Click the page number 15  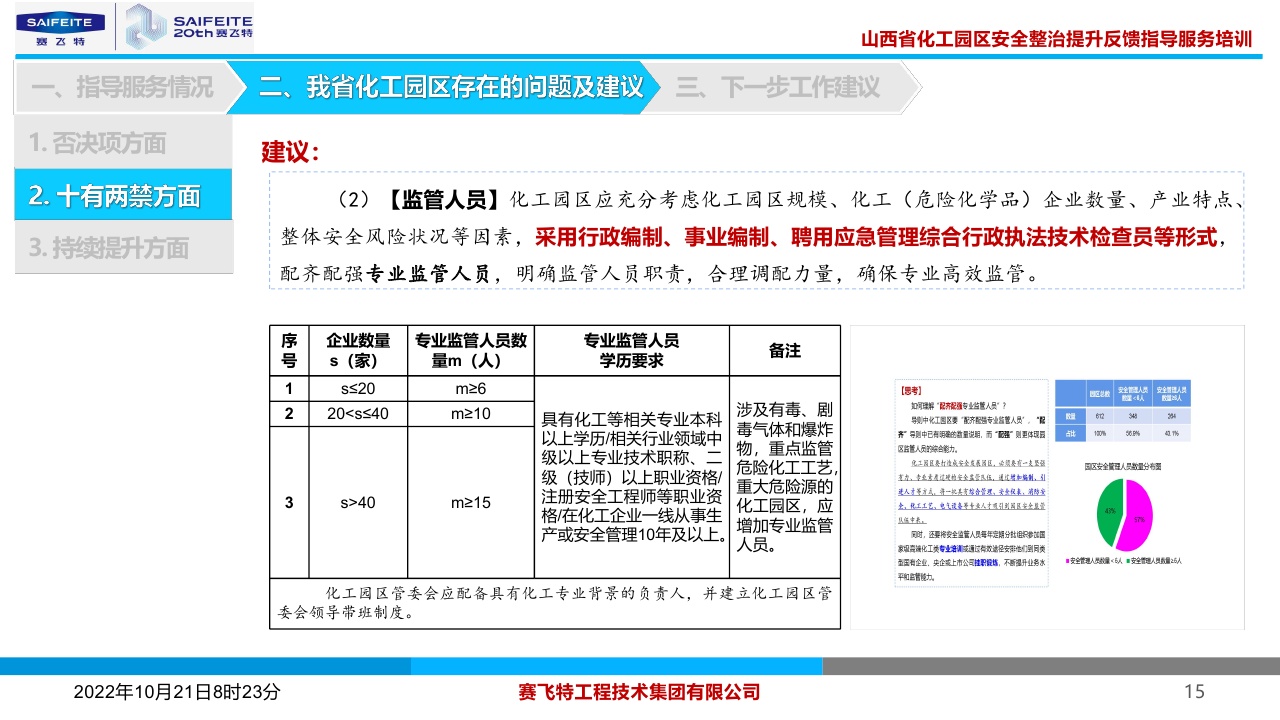(x=1193, y=691)
